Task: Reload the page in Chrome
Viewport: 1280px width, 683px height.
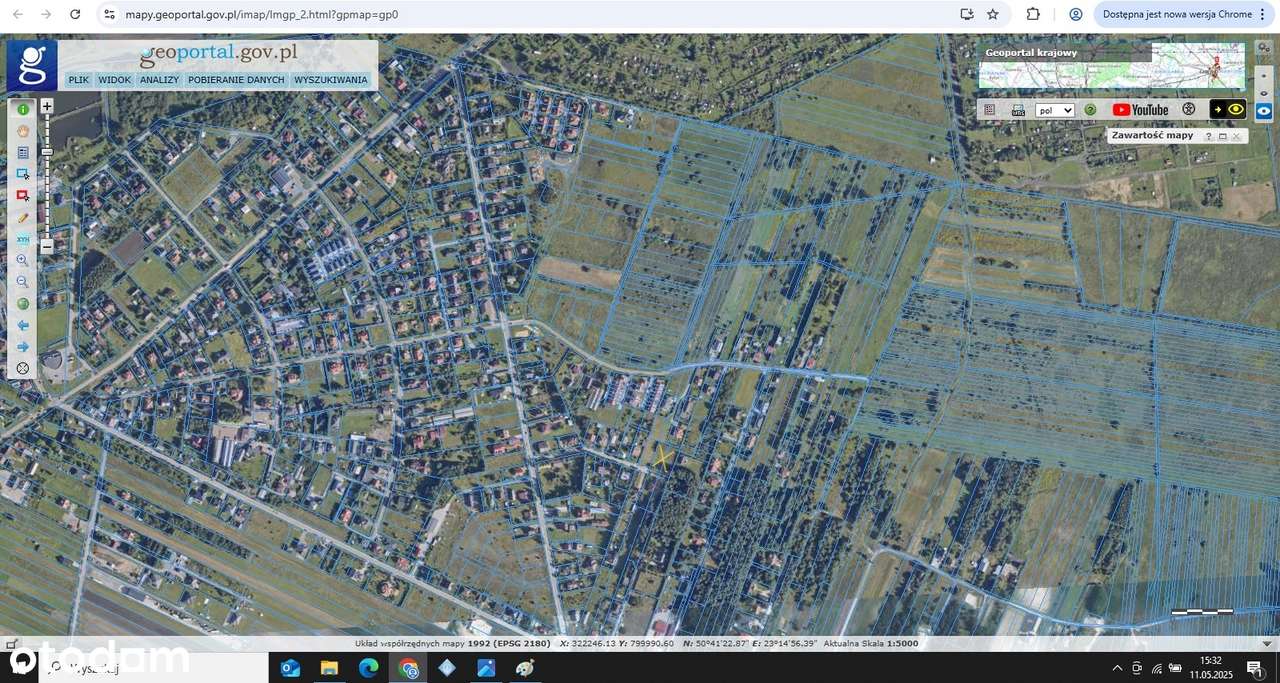Action: [x=75, y=14]
